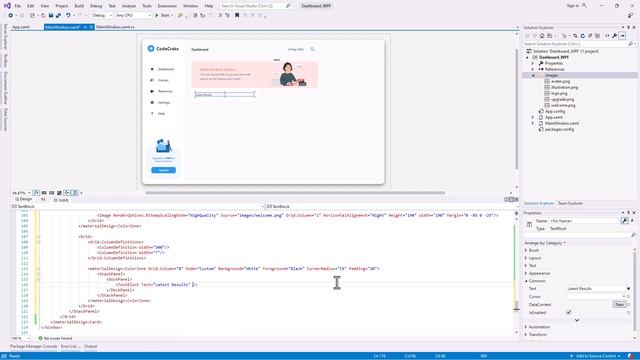Click the code editor vertical scrollbar
640x360 pixels.
click(516, 307)
